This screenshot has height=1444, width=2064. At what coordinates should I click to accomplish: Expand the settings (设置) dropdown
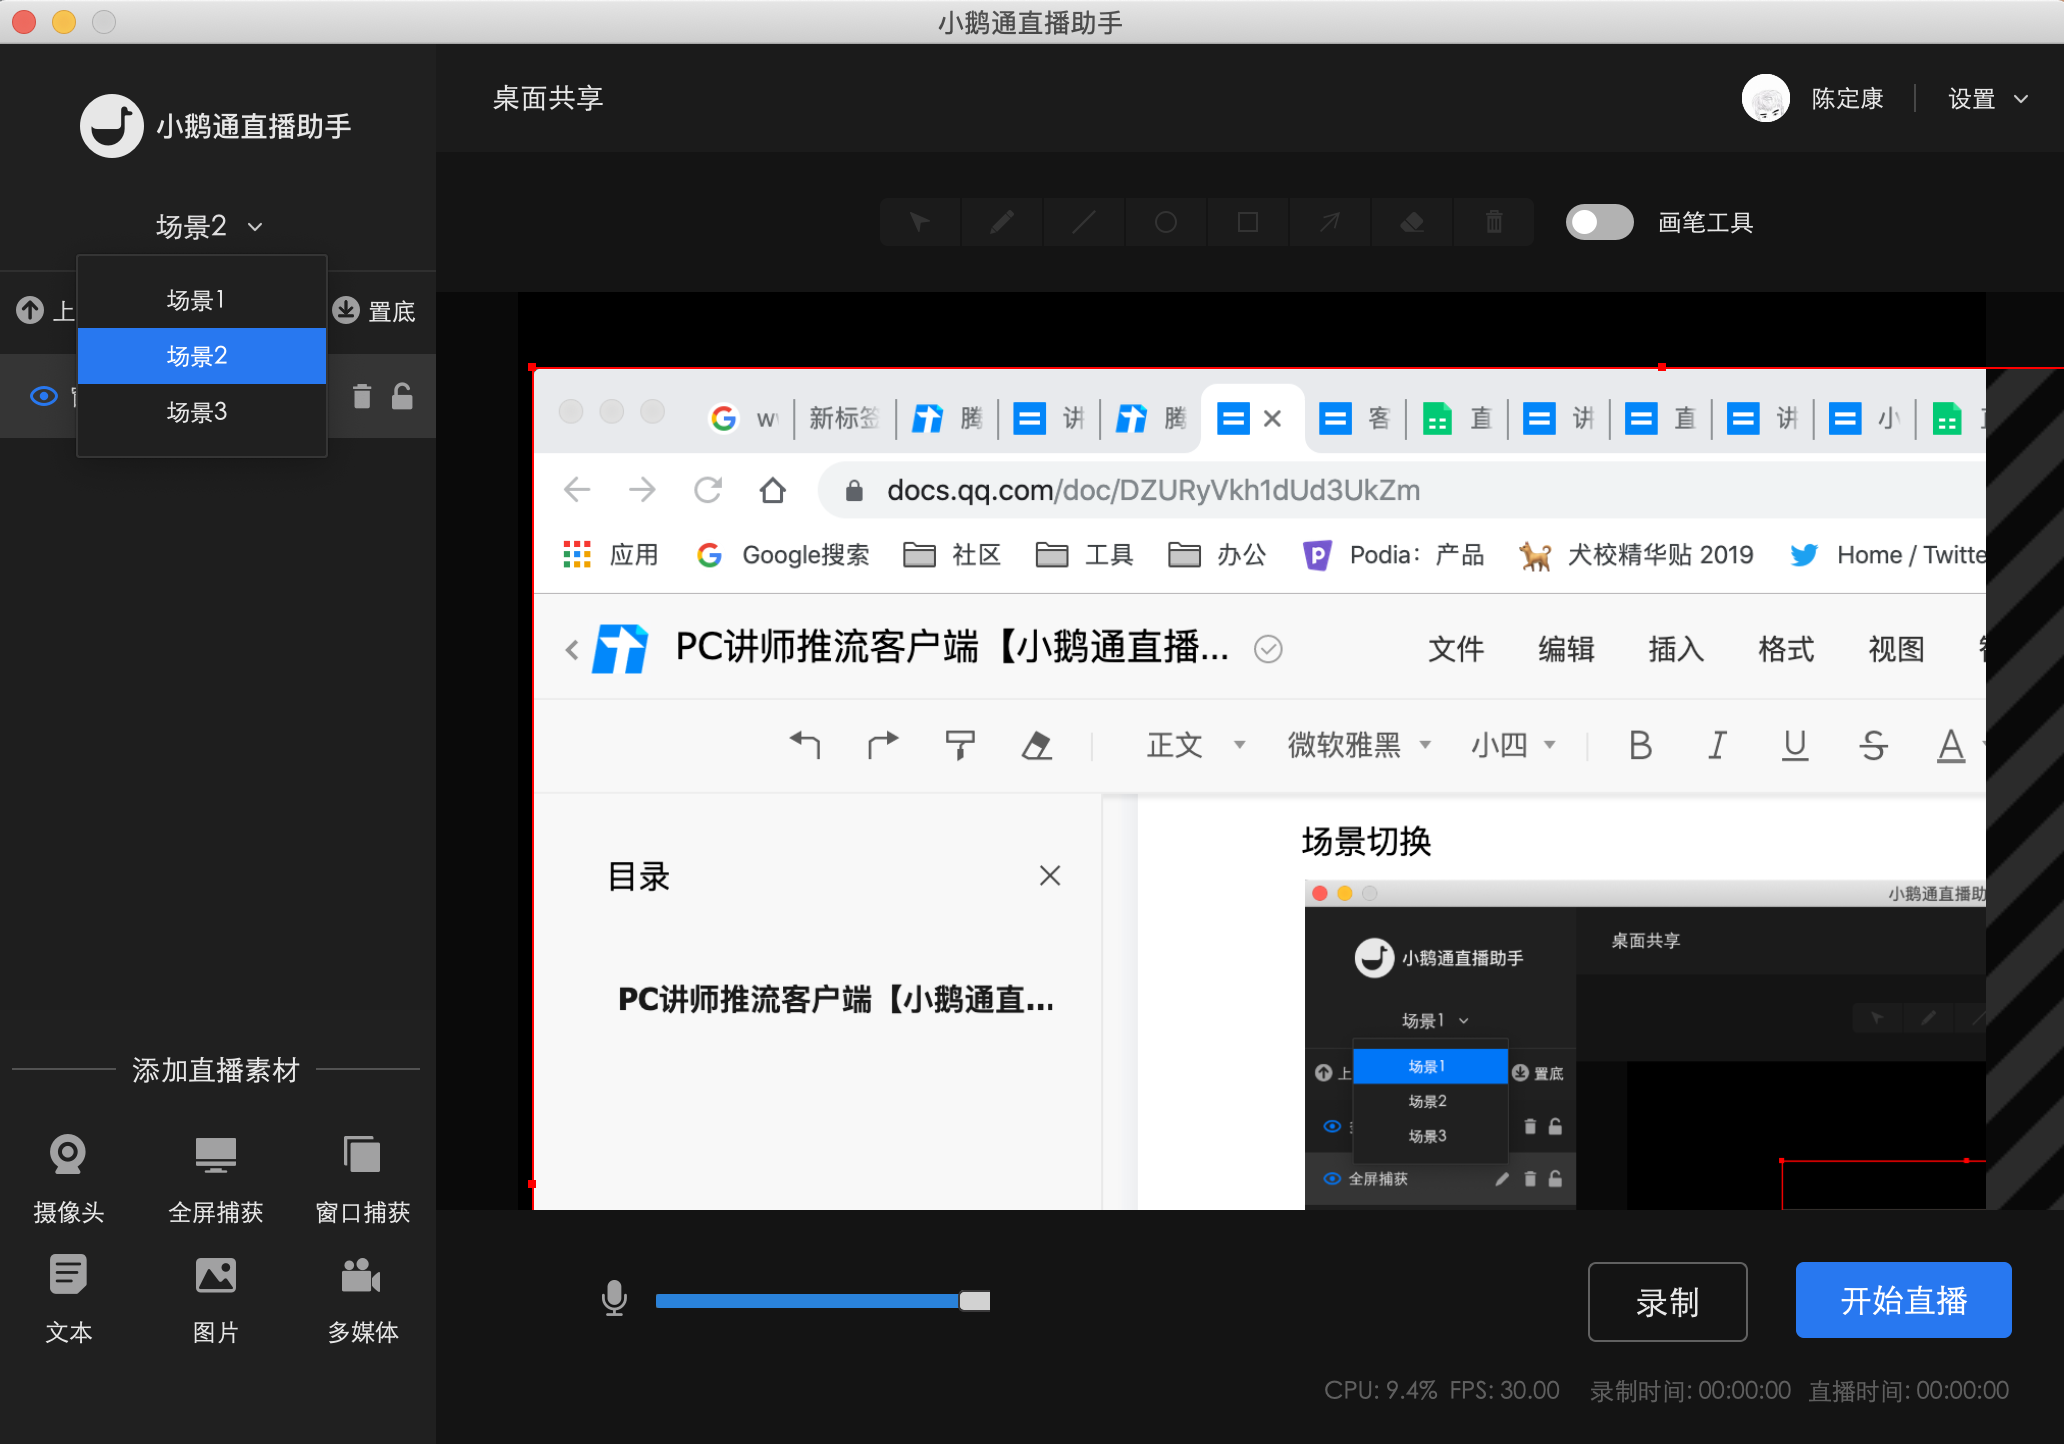(1987, 98)
